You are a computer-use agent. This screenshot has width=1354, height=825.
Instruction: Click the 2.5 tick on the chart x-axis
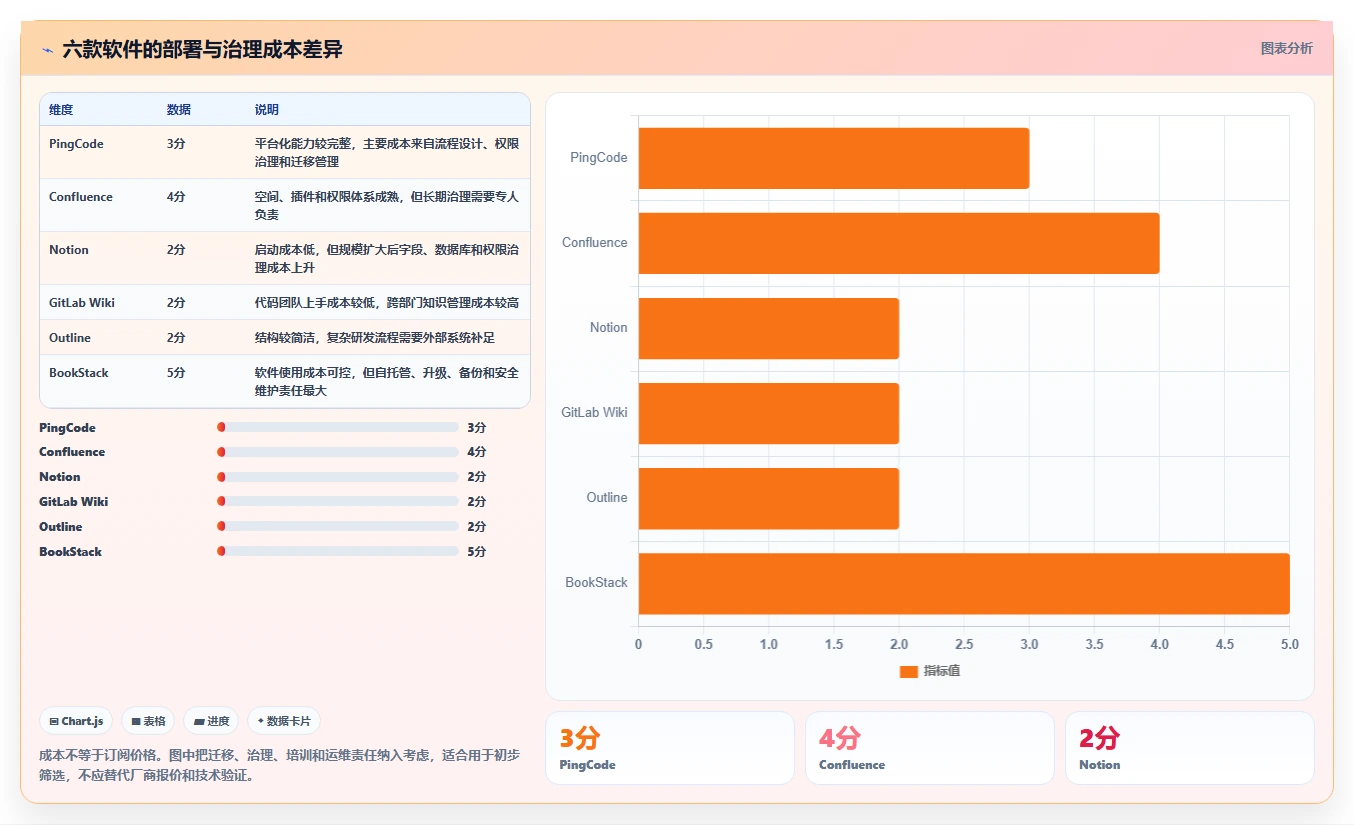964,644
